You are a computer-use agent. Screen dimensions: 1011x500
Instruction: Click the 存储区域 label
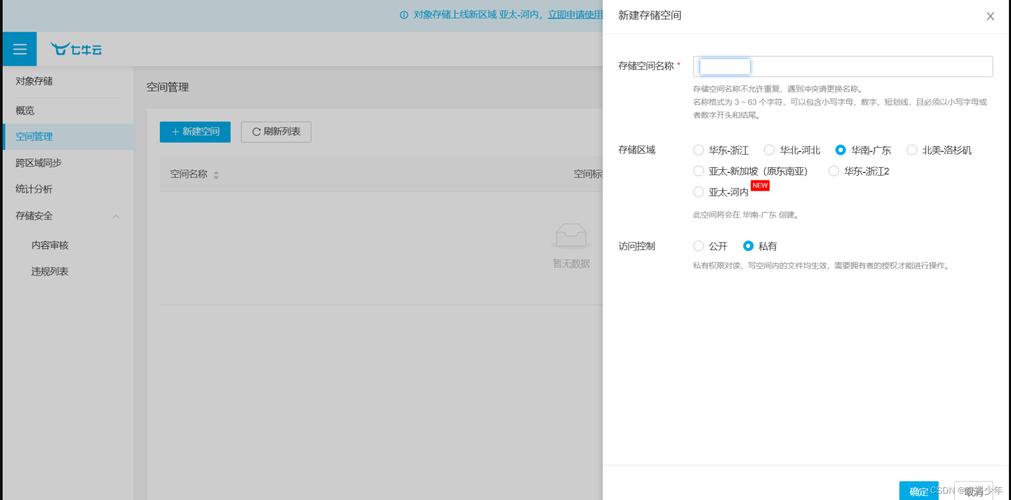[636, 150]
